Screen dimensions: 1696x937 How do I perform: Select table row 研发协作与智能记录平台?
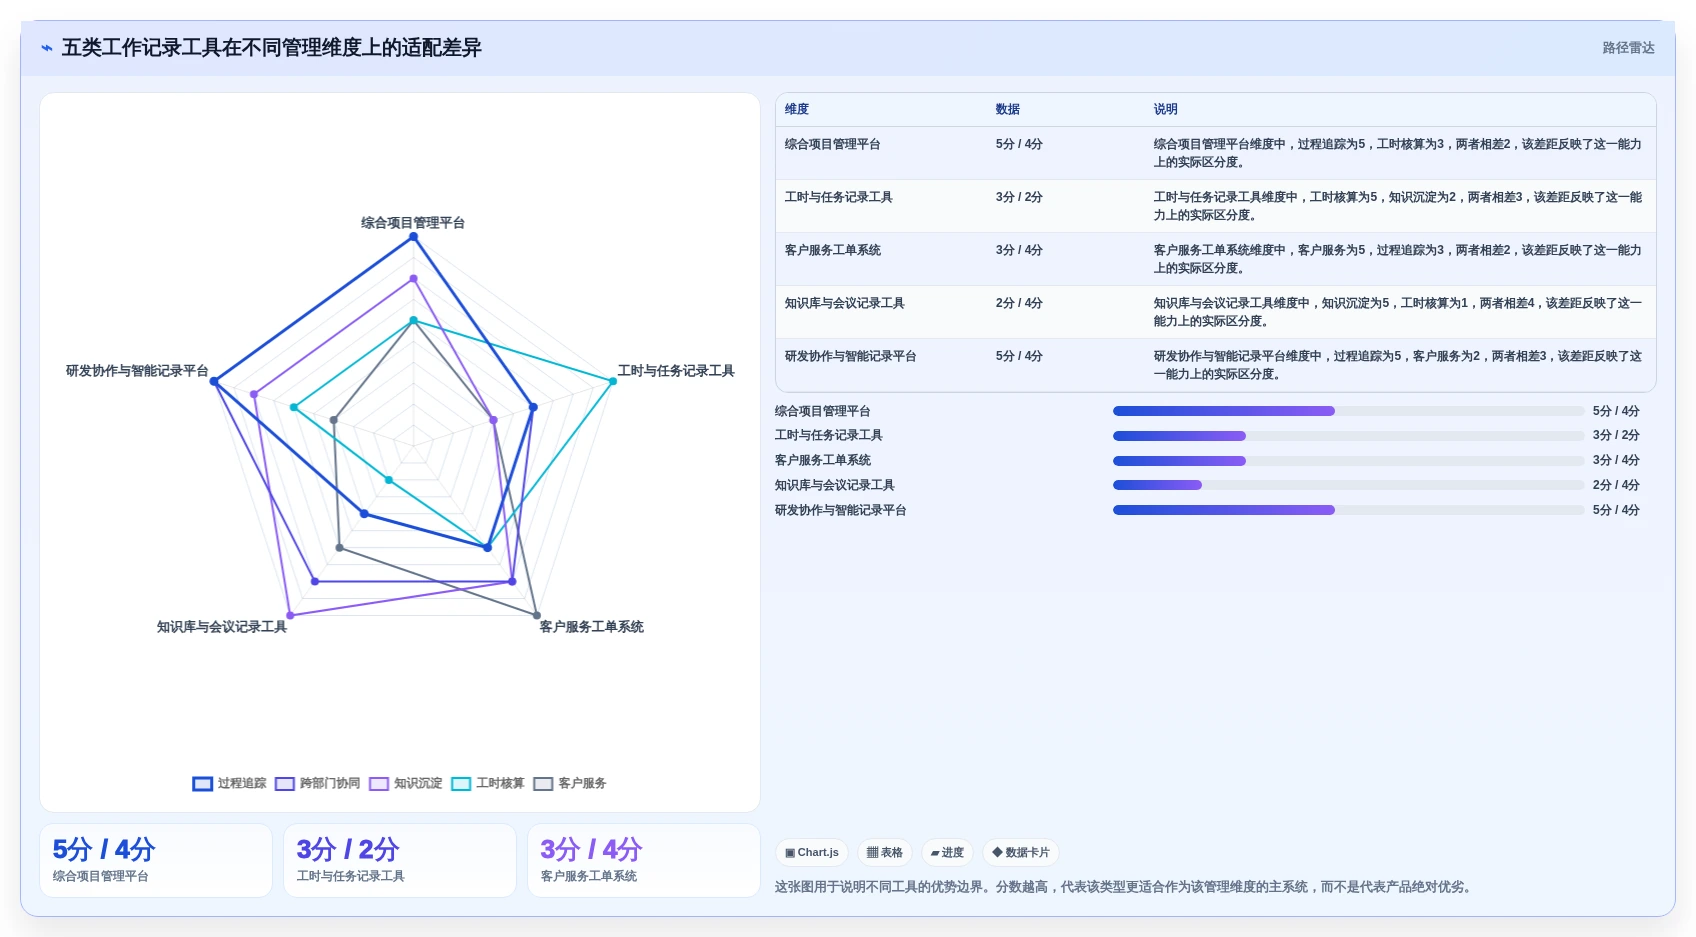tap(1216, 365)
